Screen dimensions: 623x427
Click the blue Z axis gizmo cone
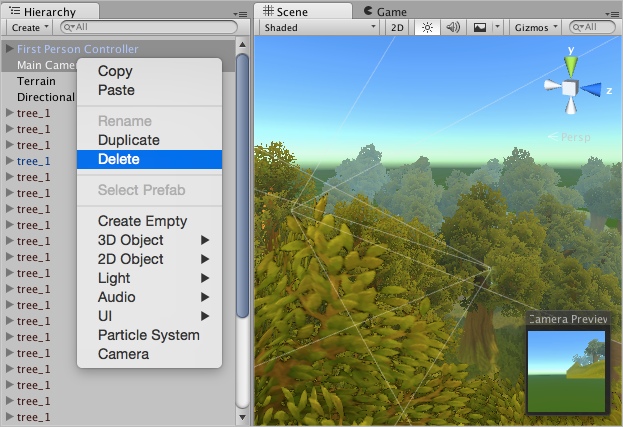pos(591,89)
